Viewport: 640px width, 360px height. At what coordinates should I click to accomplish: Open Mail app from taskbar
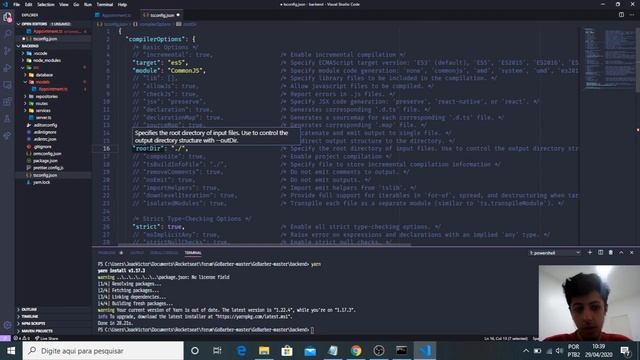click(310, 351)
